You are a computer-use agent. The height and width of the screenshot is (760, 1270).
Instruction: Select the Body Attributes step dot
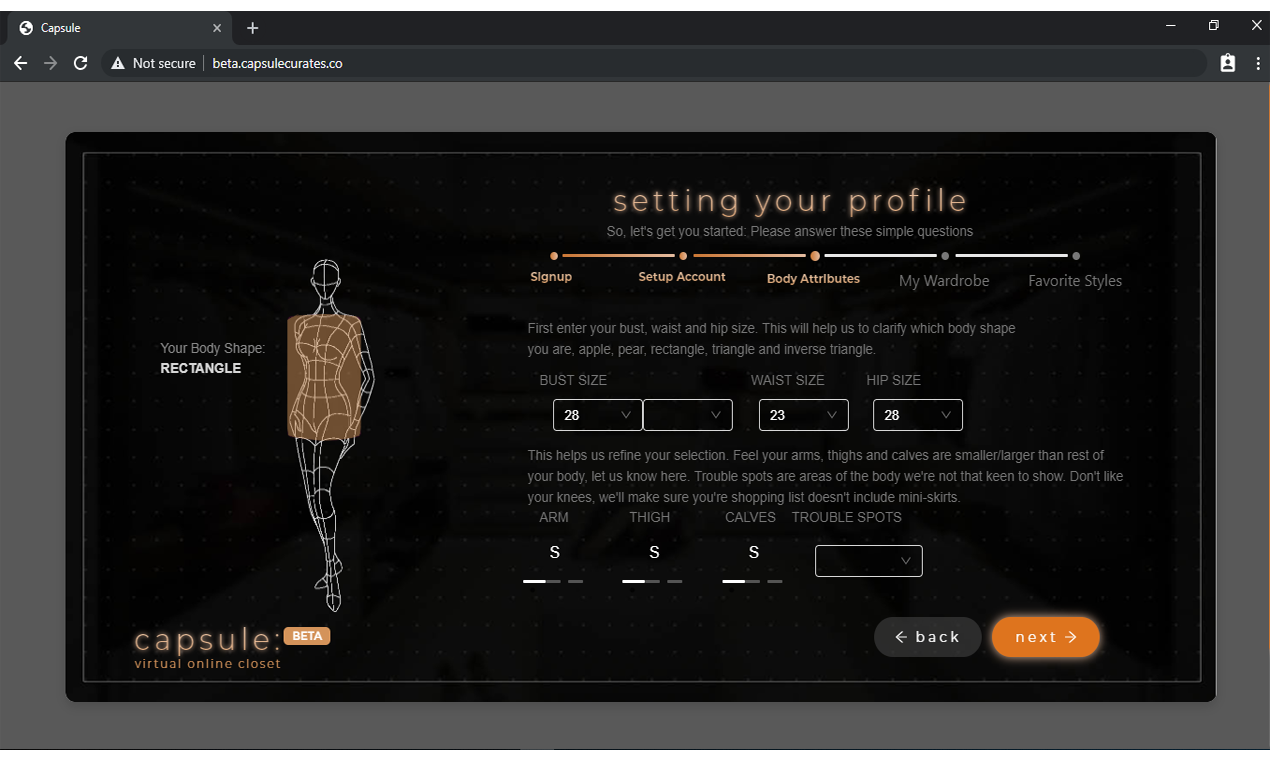pyautogui.click(x=815, y=256)
